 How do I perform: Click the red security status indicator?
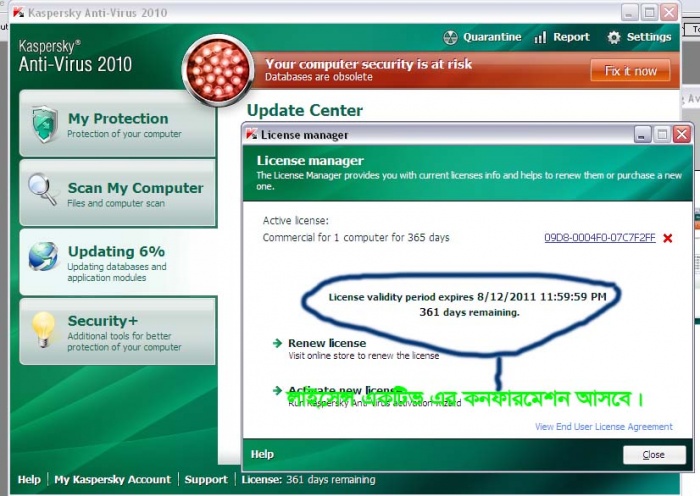click(x=218, y=70)
